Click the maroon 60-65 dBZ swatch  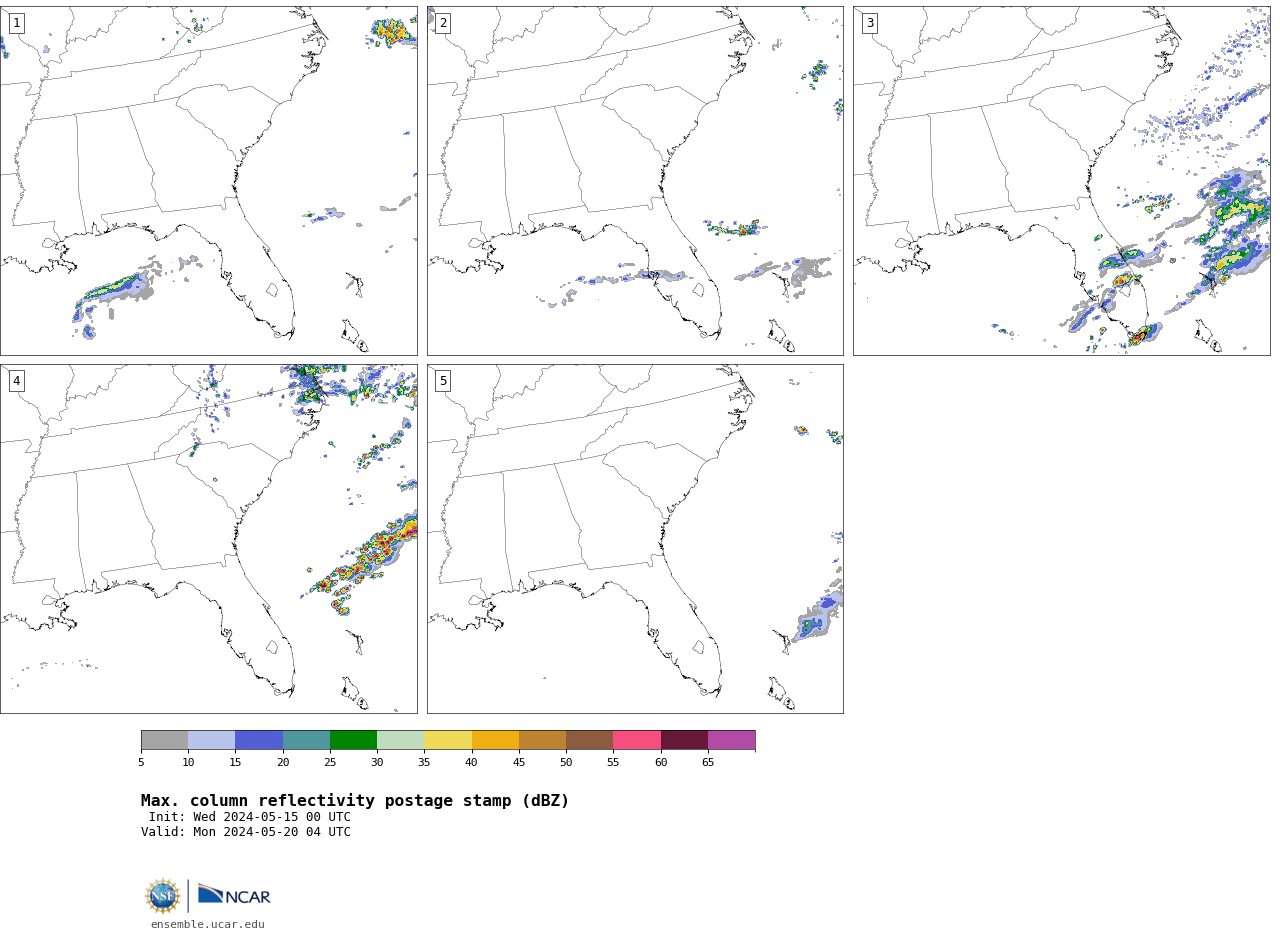point(684,740)
